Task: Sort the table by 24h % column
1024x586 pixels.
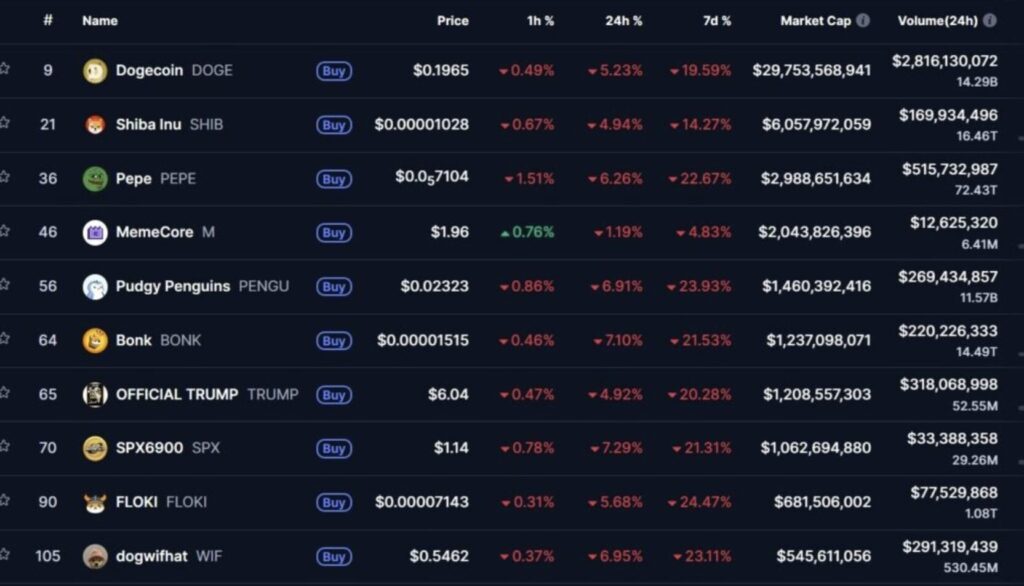Action: (x=623, y=20)
